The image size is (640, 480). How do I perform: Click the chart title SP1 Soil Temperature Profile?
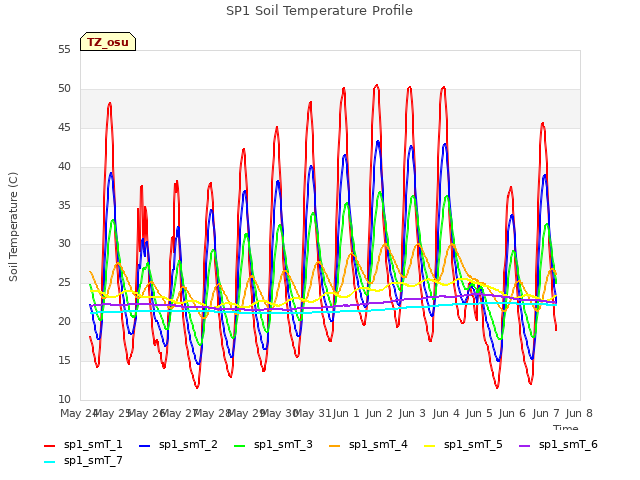[x=320, y=11]
